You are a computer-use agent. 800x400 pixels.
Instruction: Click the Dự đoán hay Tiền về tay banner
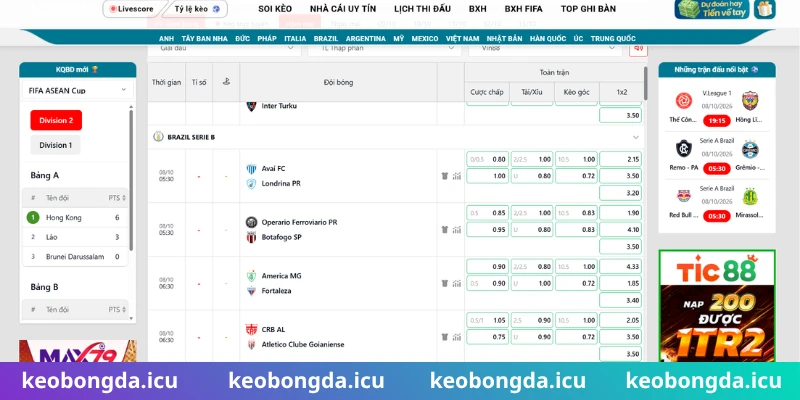712,9
